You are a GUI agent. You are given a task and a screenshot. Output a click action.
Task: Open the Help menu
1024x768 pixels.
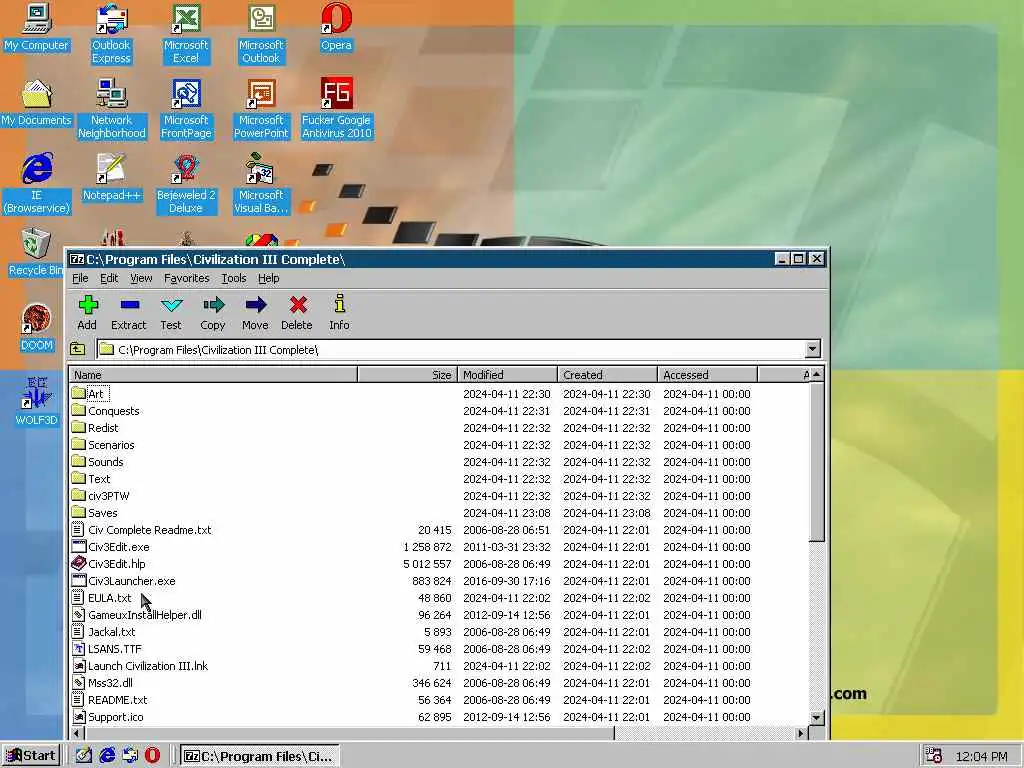click(x=268, y=278)
